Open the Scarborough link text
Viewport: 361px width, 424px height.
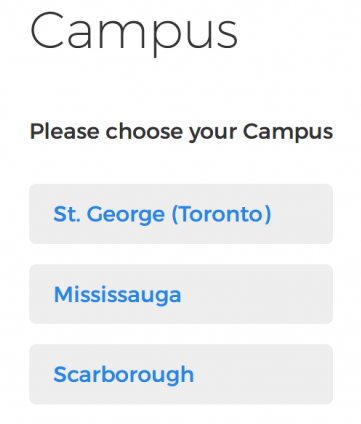click(x=124, y=375)
